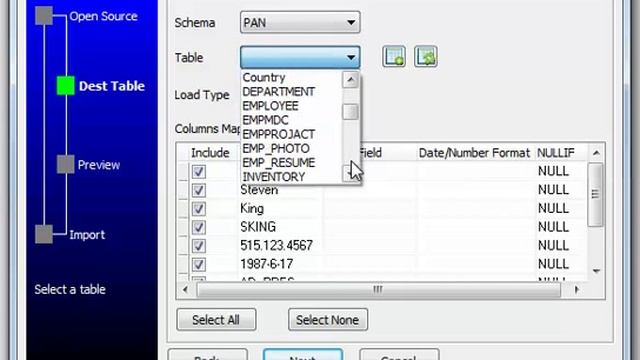Click the grid vertical scrollbar thumb
Image resolution: width=640 pixels, height=360 pixels.
[596, 195]
